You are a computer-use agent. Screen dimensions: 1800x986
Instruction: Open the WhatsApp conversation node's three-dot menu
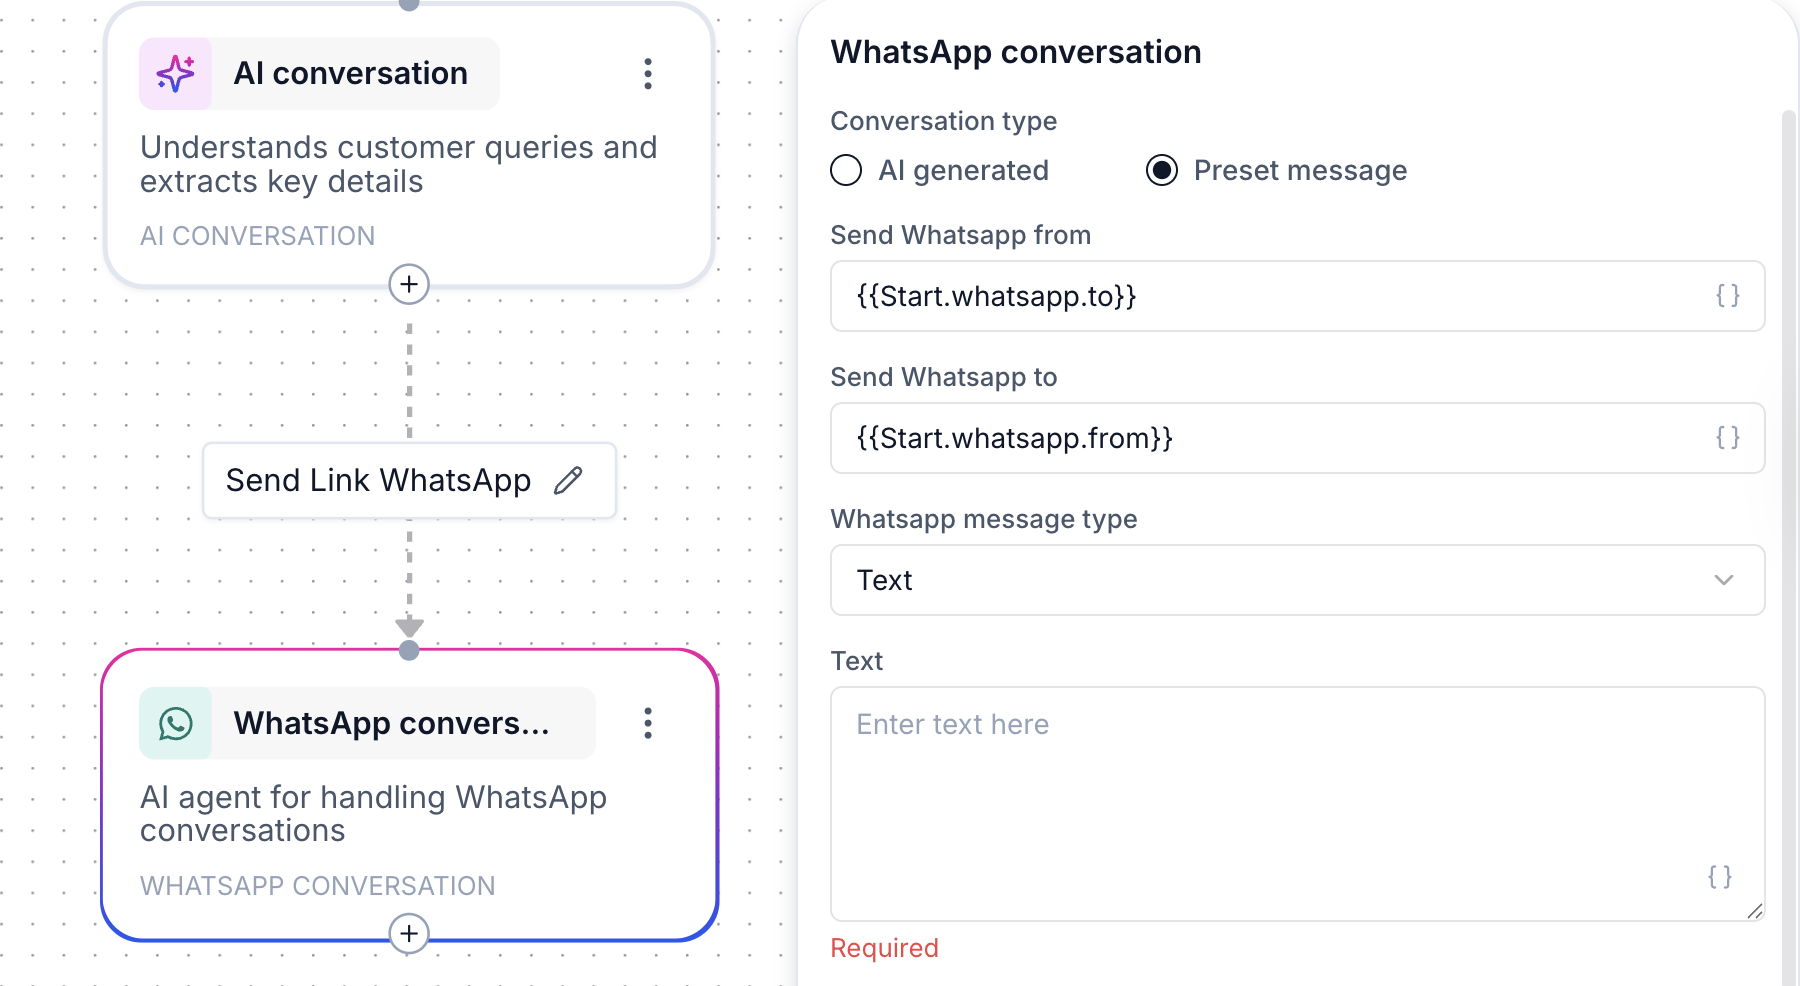[x=648, y=723]
